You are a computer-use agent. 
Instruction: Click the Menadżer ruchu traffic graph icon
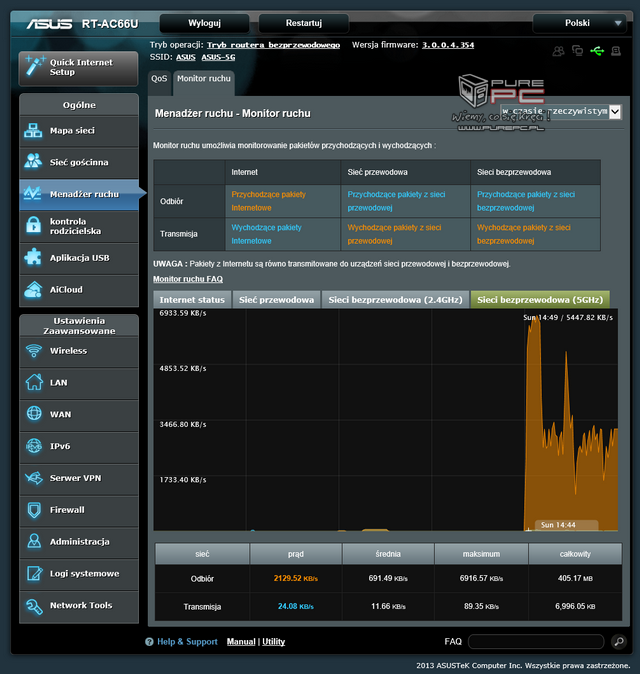(33, 193)
